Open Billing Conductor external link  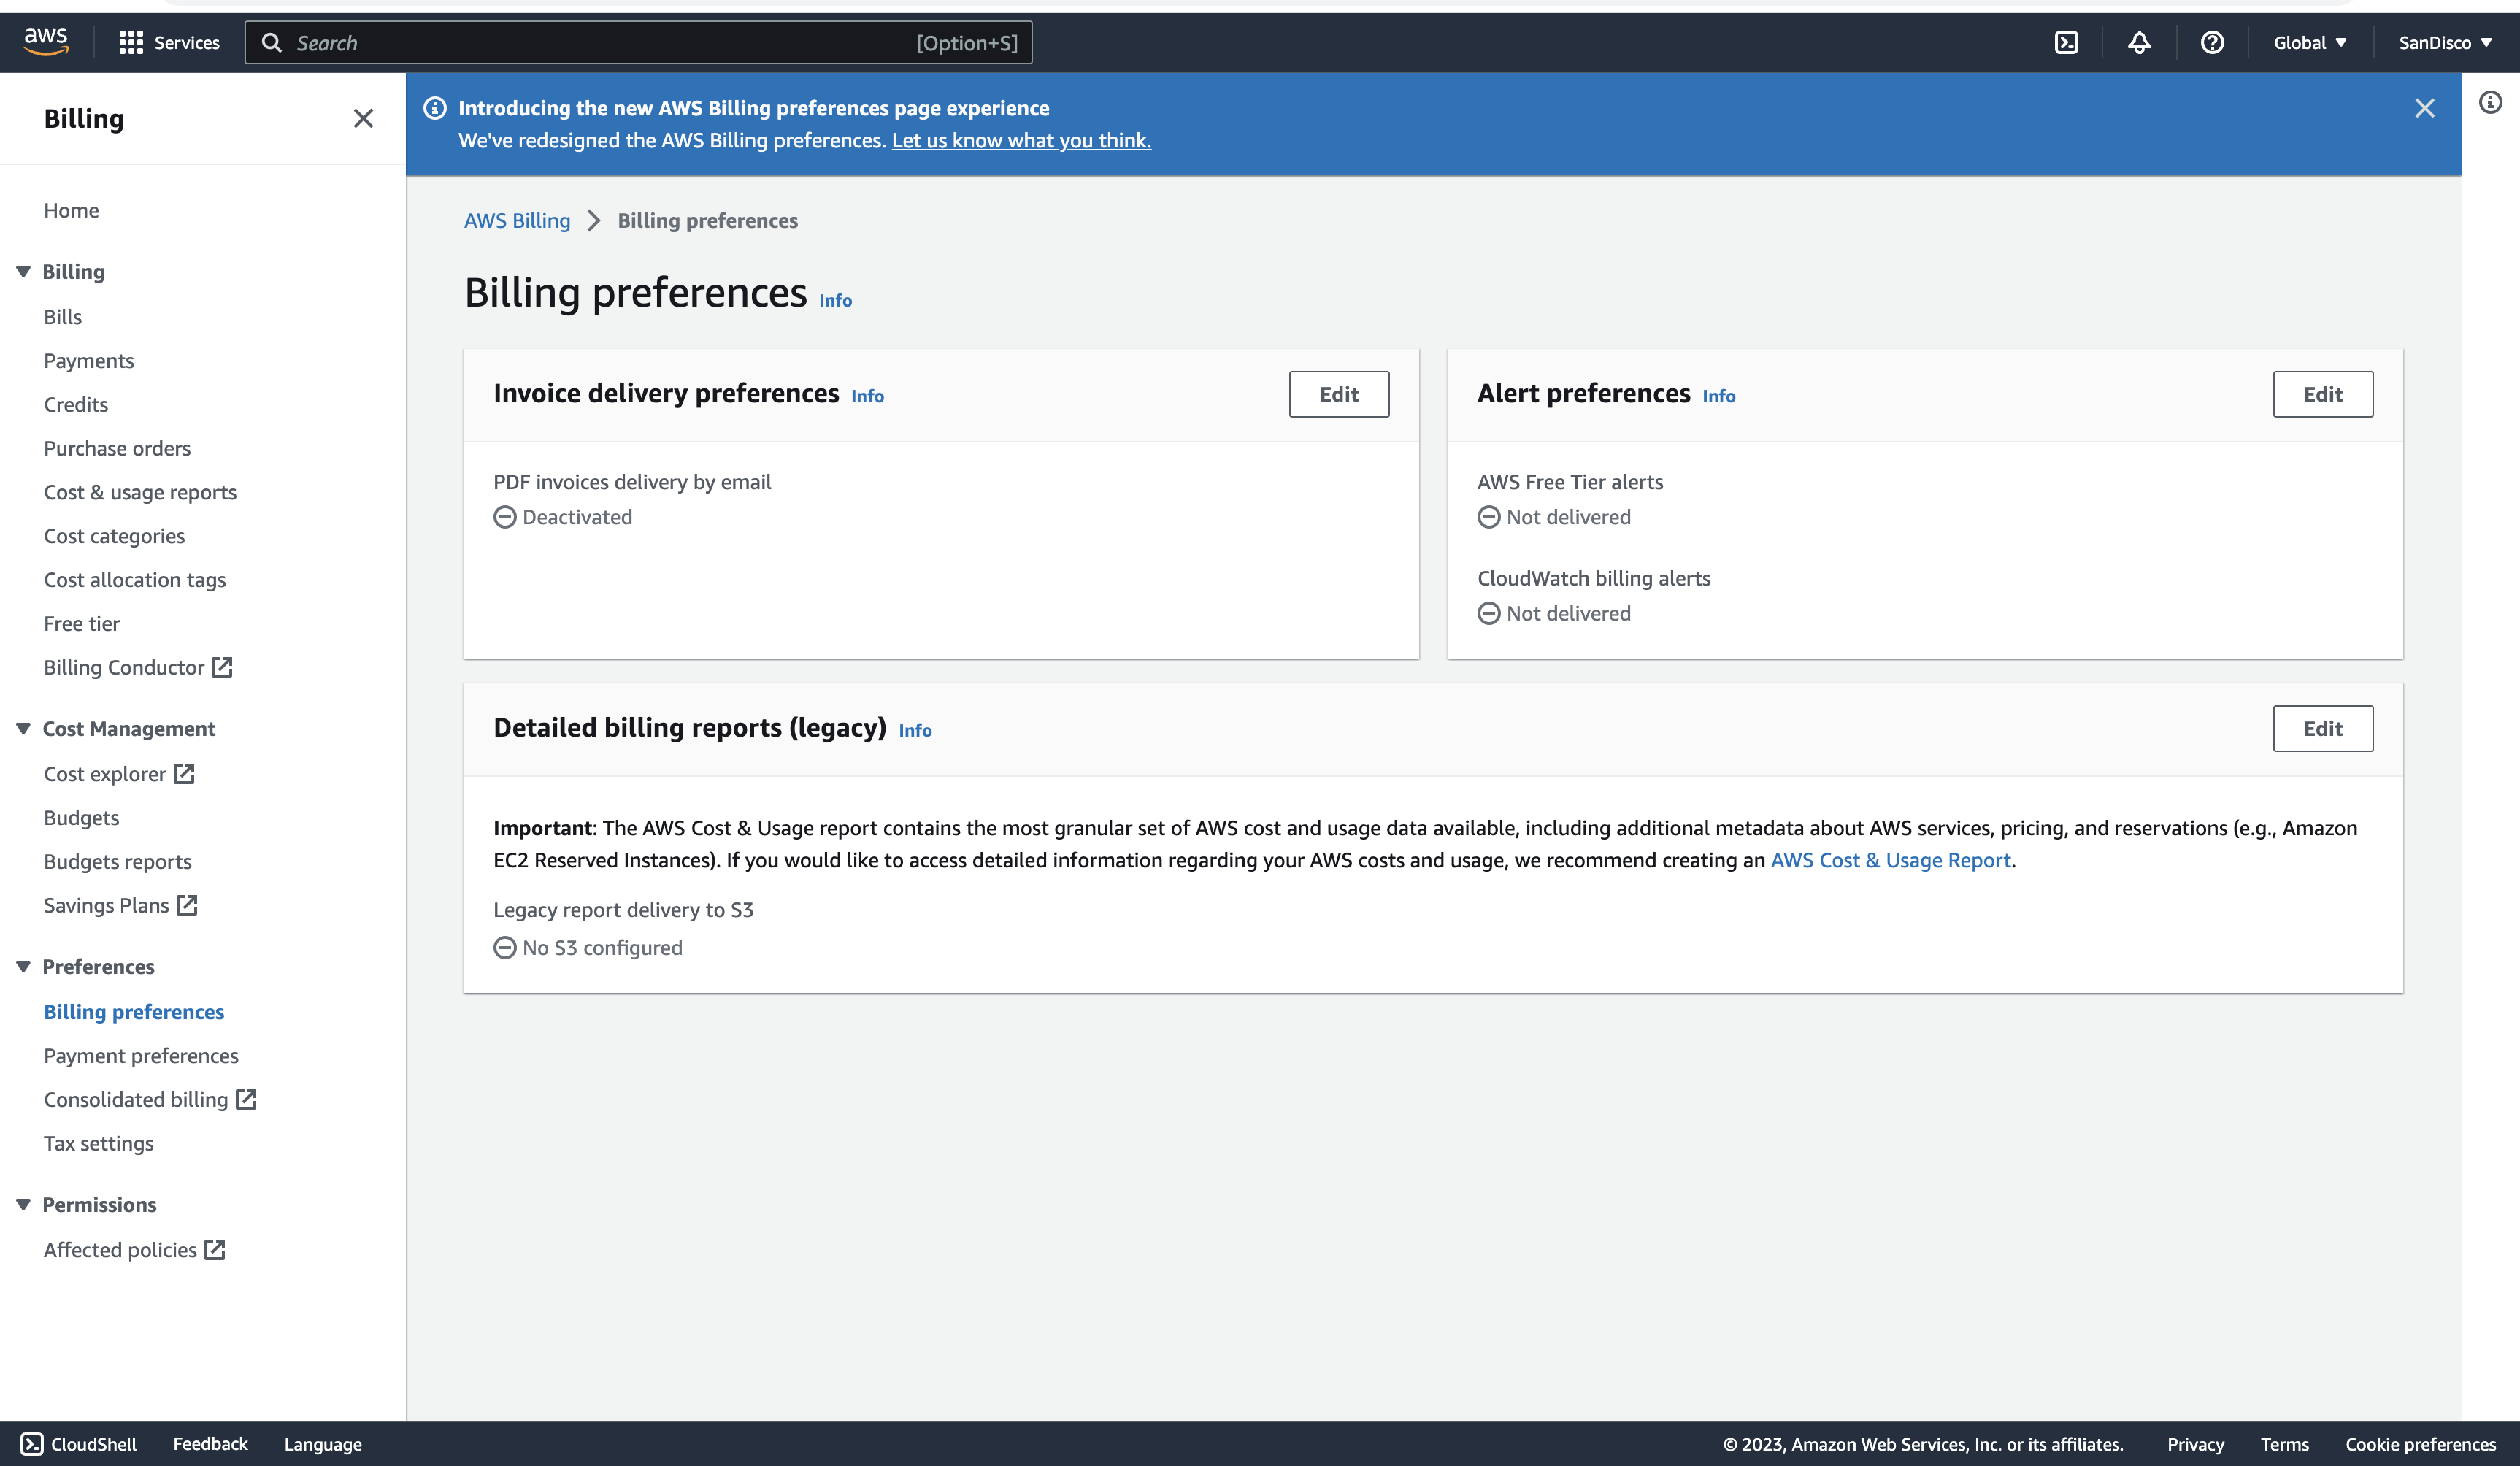(x=137, y=667)
